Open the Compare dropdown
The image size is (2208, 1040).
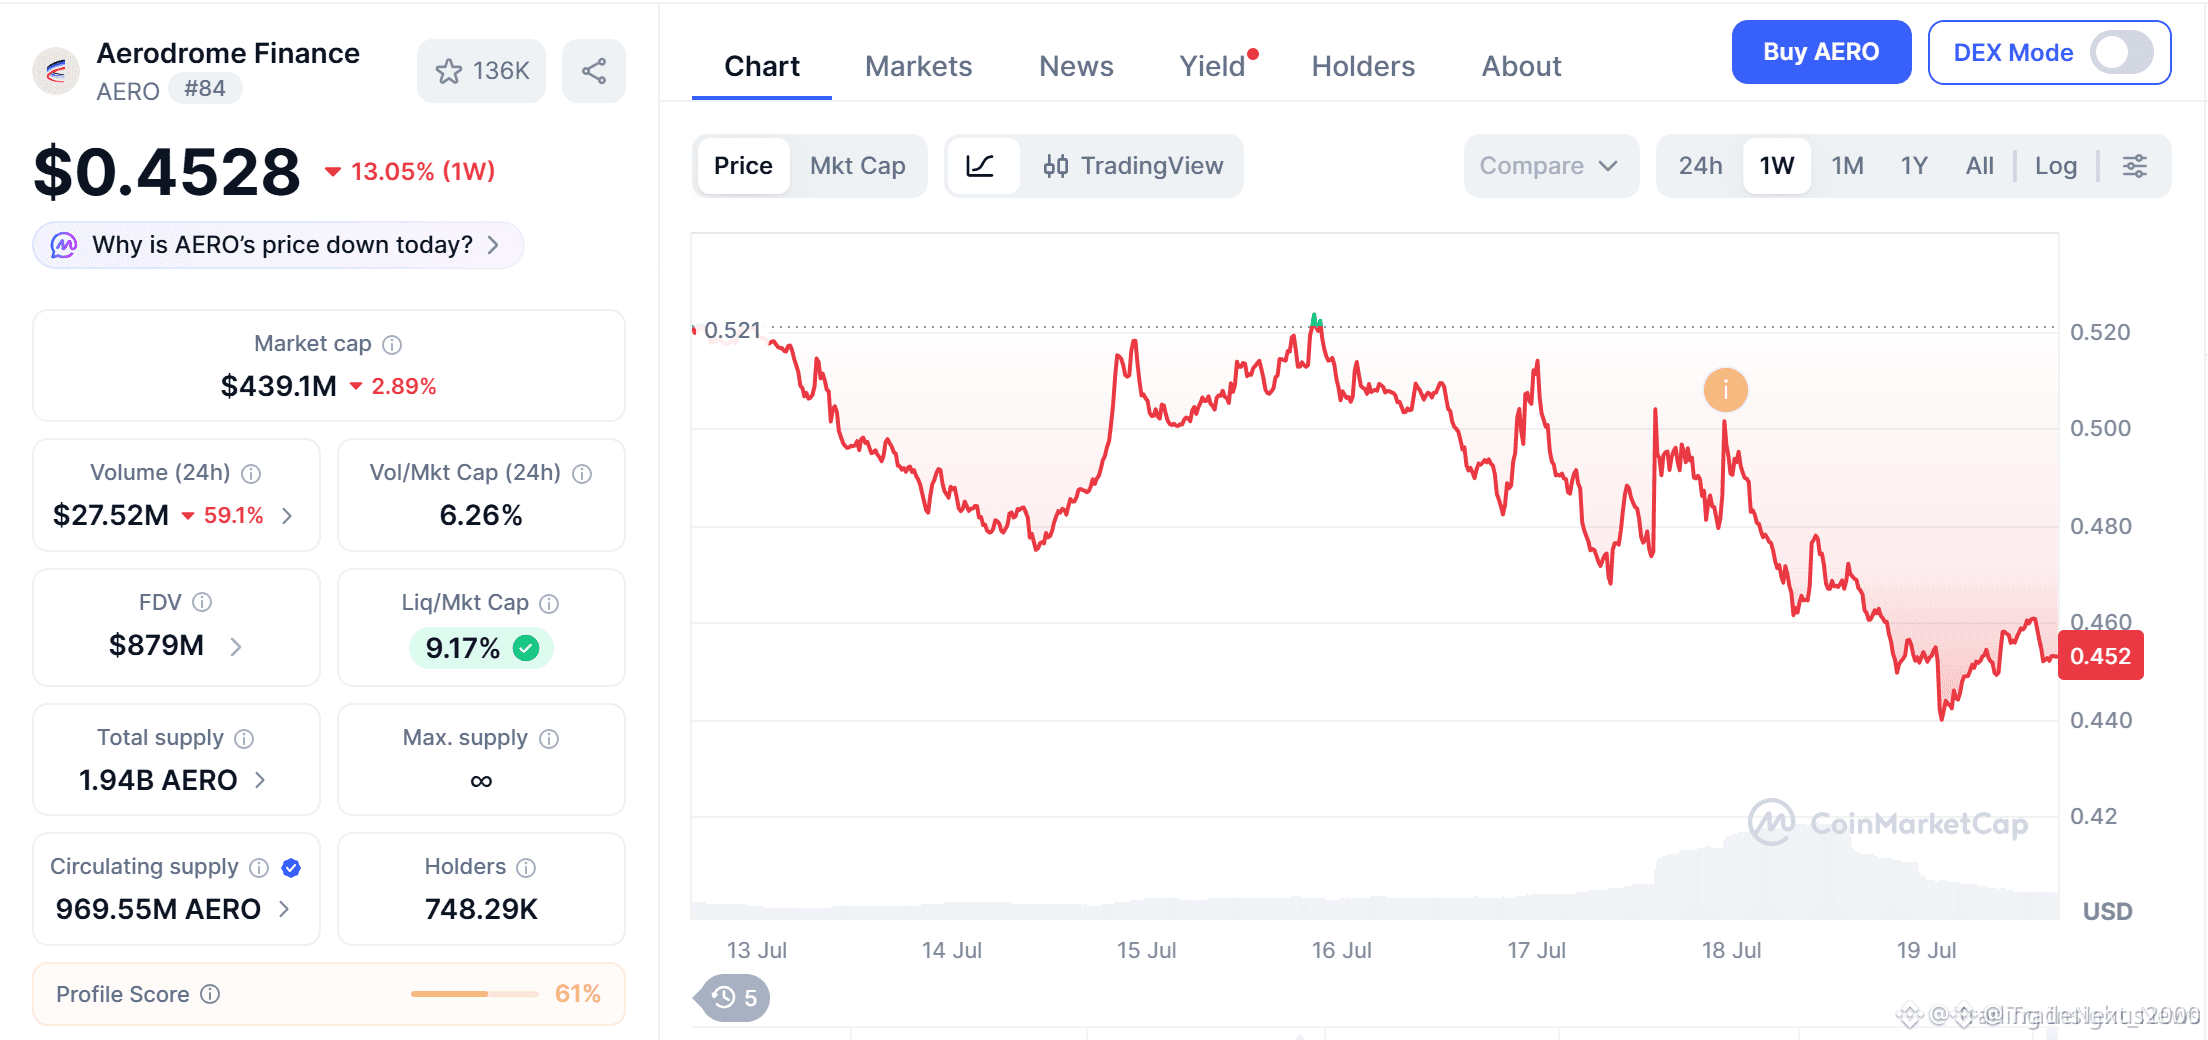click(1551, 166)
